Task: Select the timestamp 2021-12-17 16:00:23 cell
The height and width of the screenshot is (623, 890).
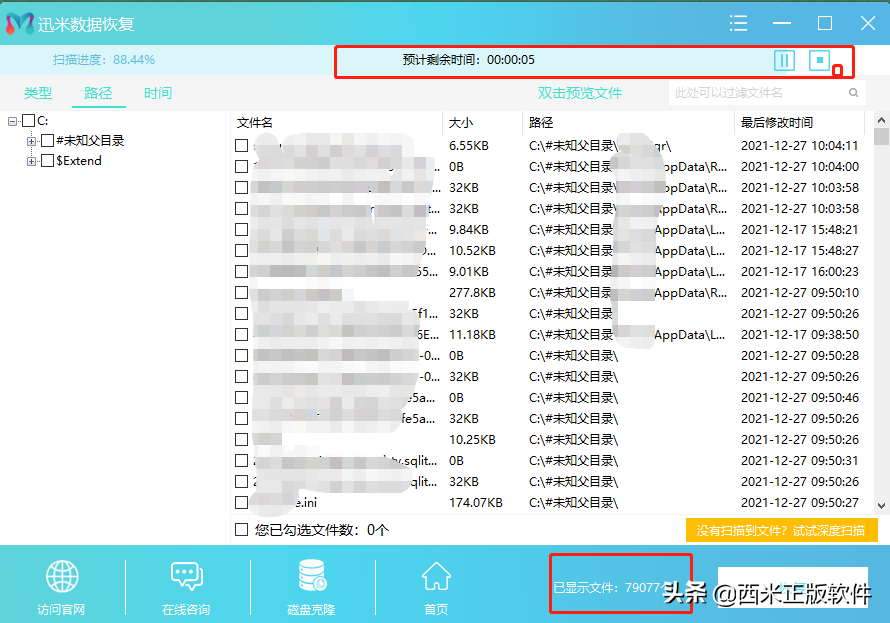Action: [x=800, y=272]
